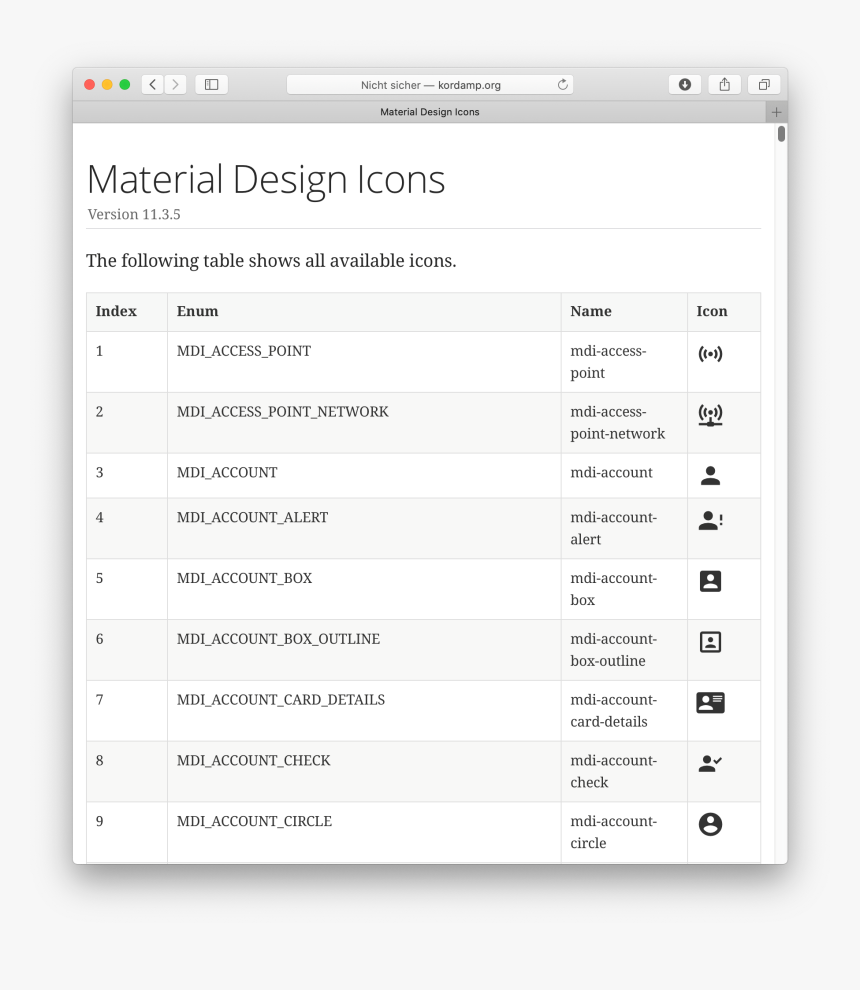Select the MDI_ACCOUNT enum cell
This screenshot has height=990, width=860.
tap(364, 475)
